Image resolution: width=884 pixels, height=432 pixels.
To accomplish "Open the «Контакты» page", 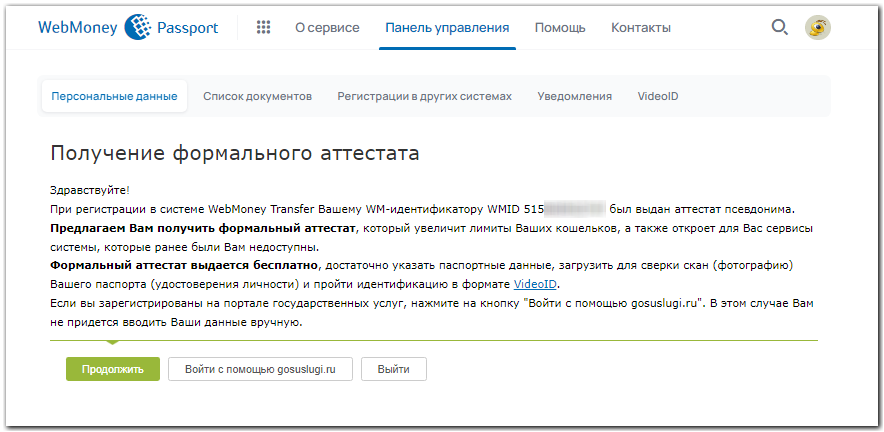I will pyautogui.click(x=641, y=27).
